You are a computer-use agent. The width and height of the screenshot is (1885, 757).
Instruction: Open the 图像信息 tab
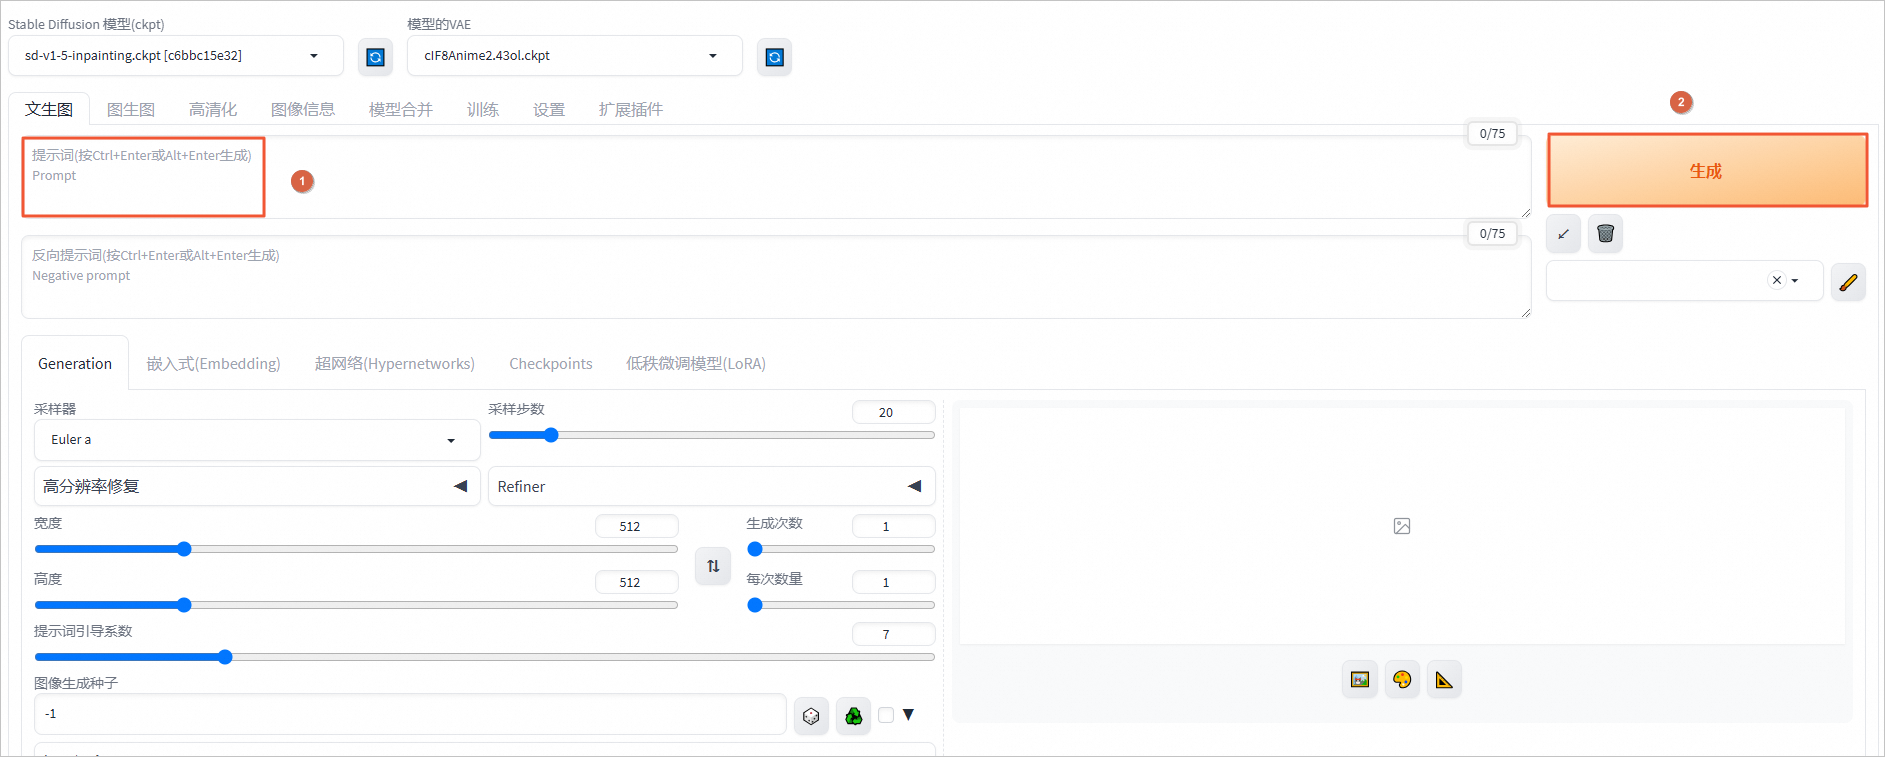tap(303, 110)
